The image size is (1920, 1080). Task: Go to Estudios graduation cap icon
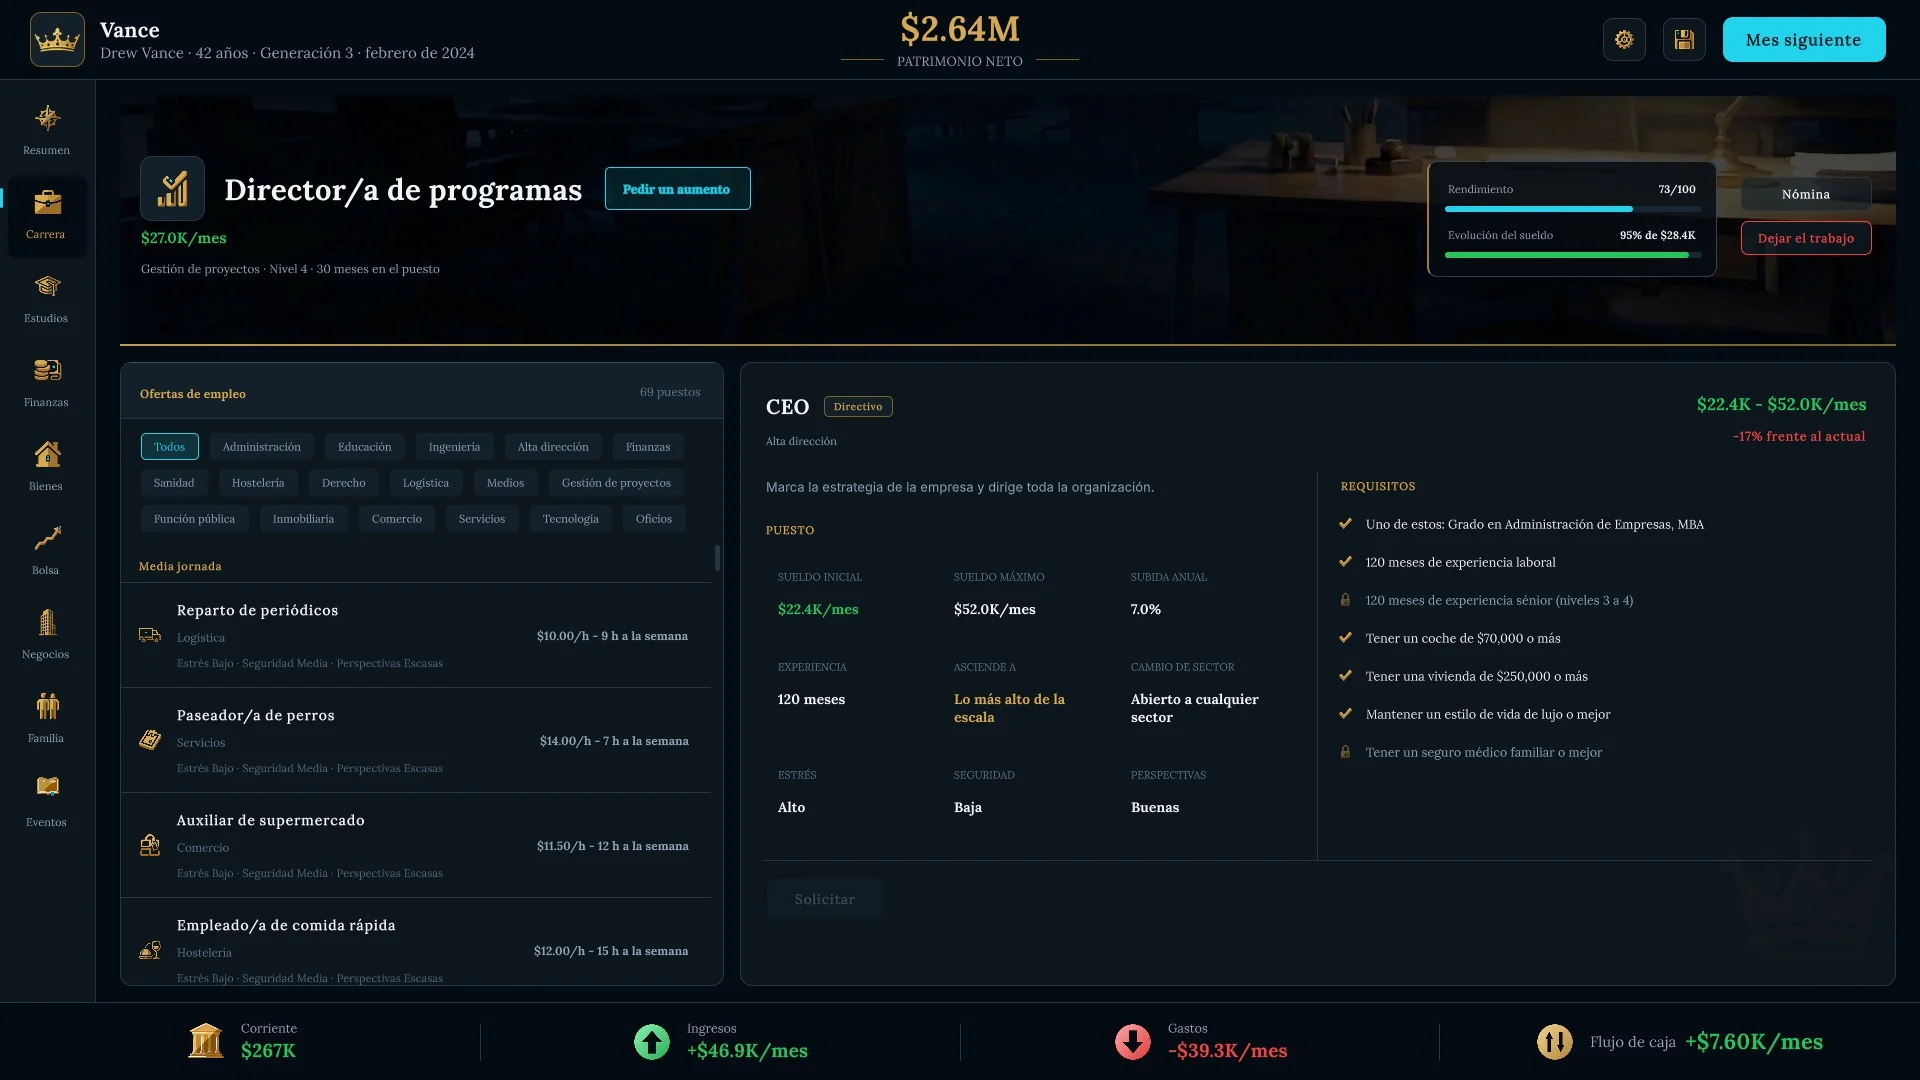(47, 287)
